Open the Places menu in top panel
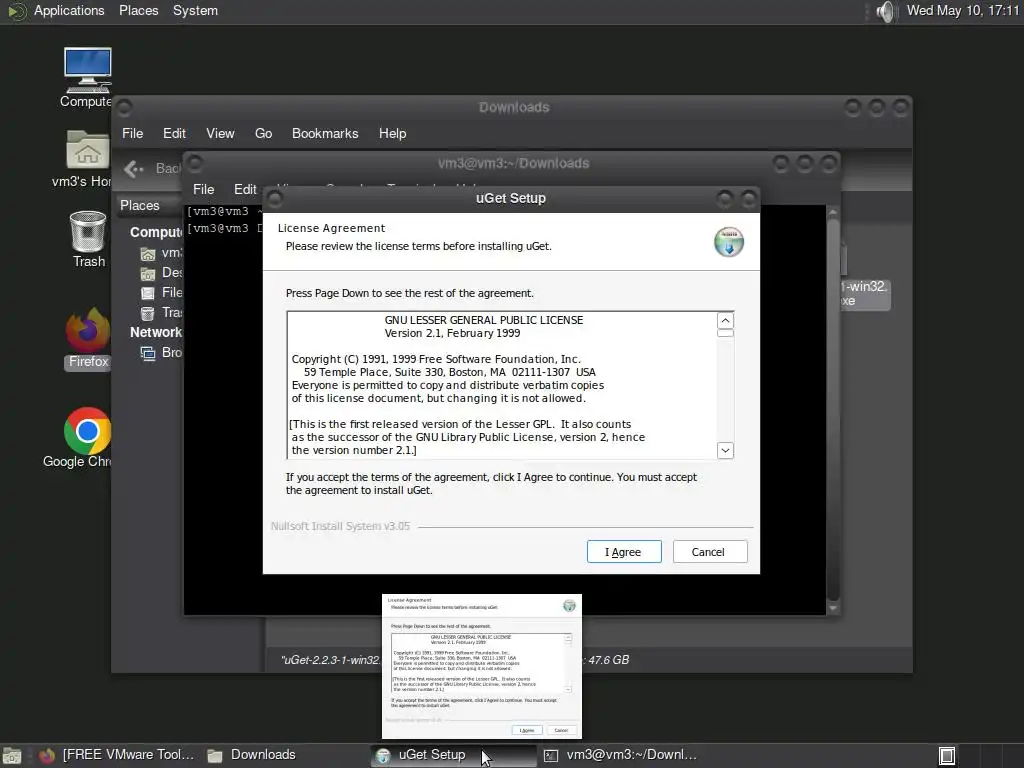Screen dimensions: 1024x768 (x=138, y=10)
